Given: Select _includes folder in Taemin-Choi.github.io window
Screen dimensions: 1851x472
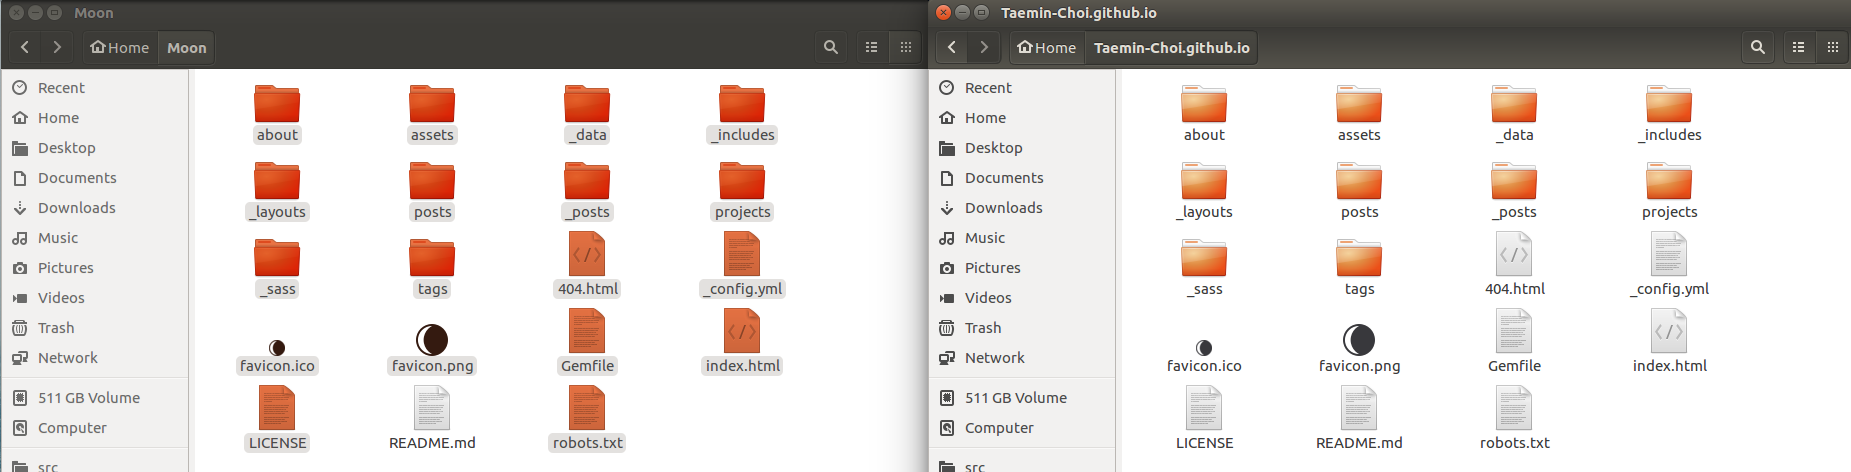Looking at the screenshot, I should (x=1669, y=114).
